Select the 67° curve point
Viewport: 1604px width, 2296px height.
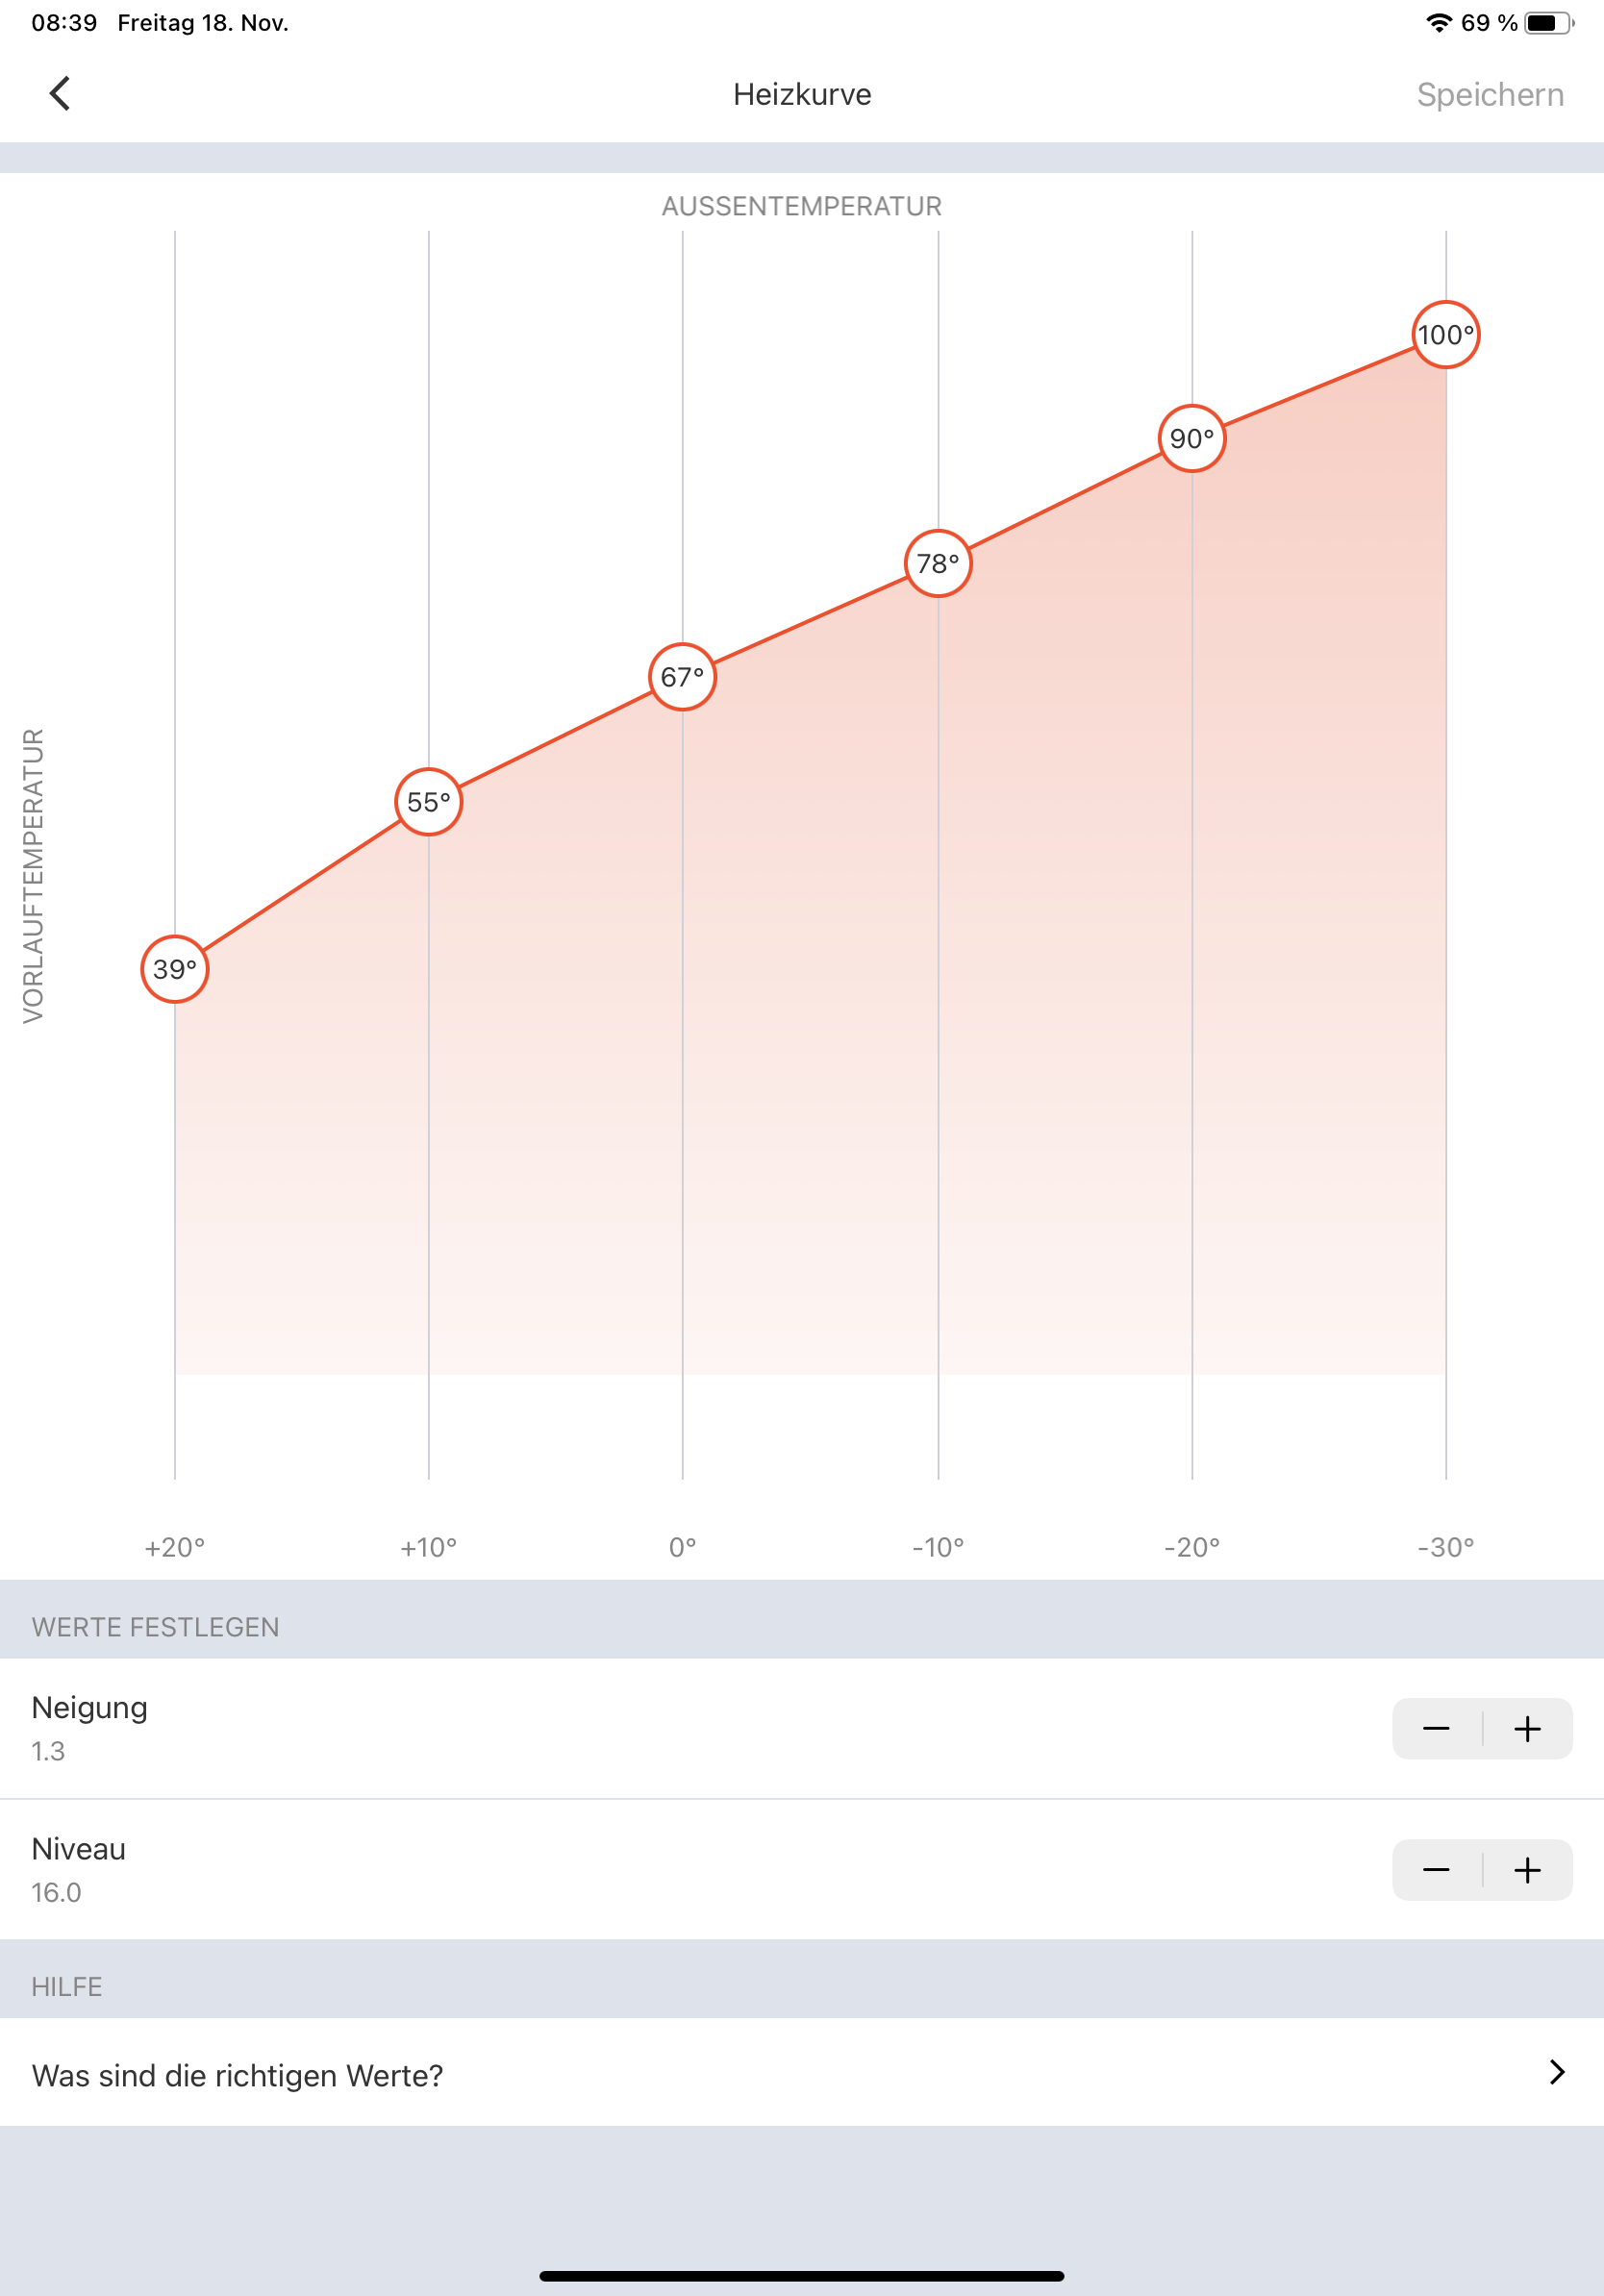pyautogui.click(x=683, y=677)
